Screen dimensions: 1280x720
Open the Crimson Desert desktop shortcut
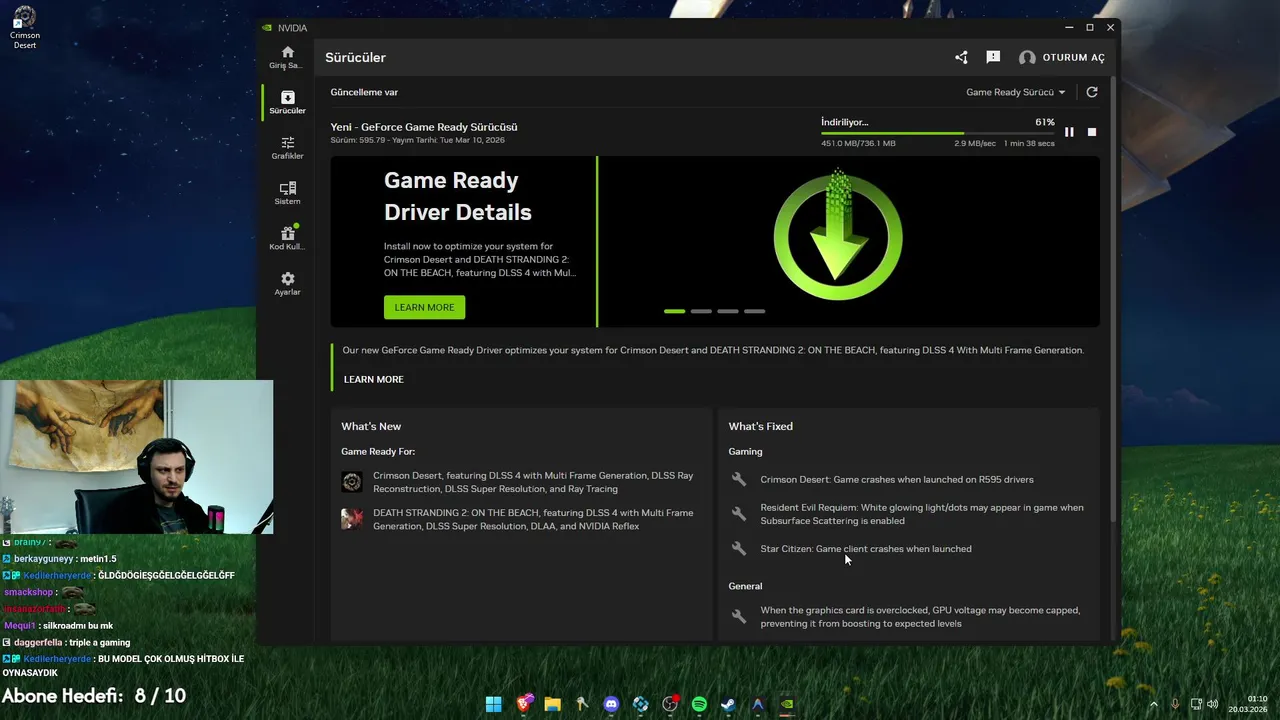[x=25, y=27]
